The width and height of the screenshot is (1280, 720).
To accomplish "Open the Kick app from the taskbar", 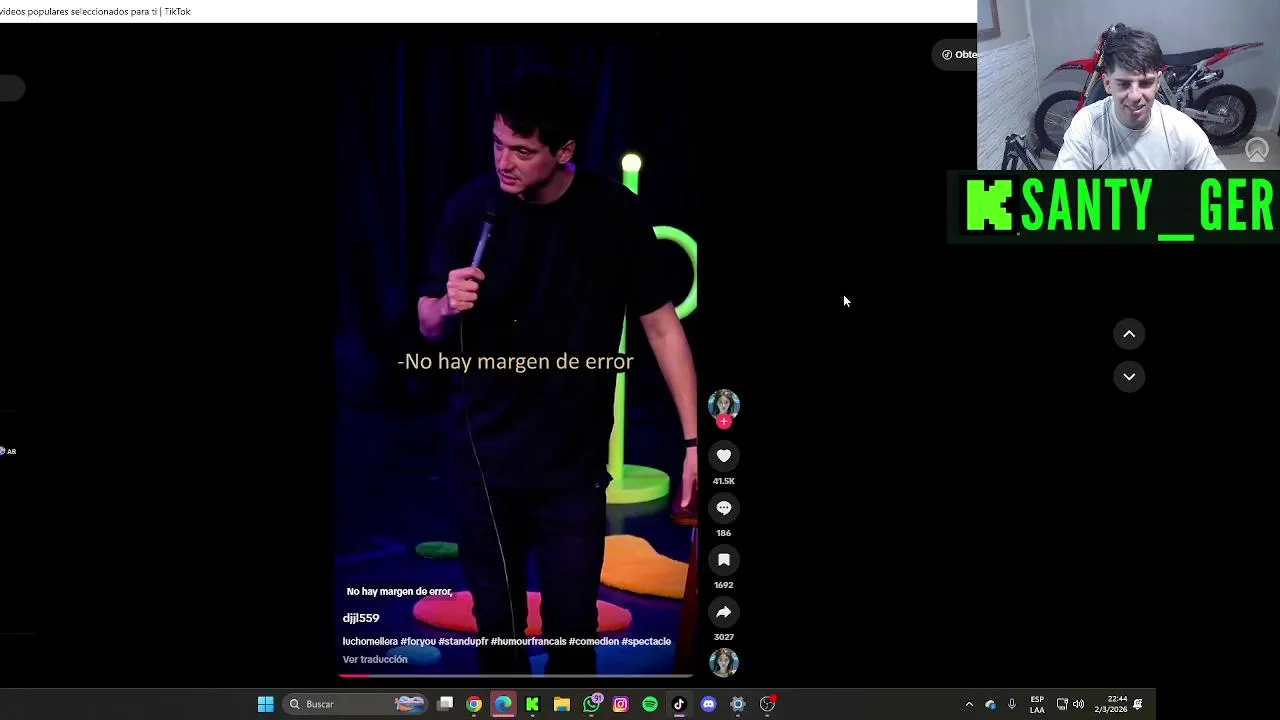I will 532,704.
